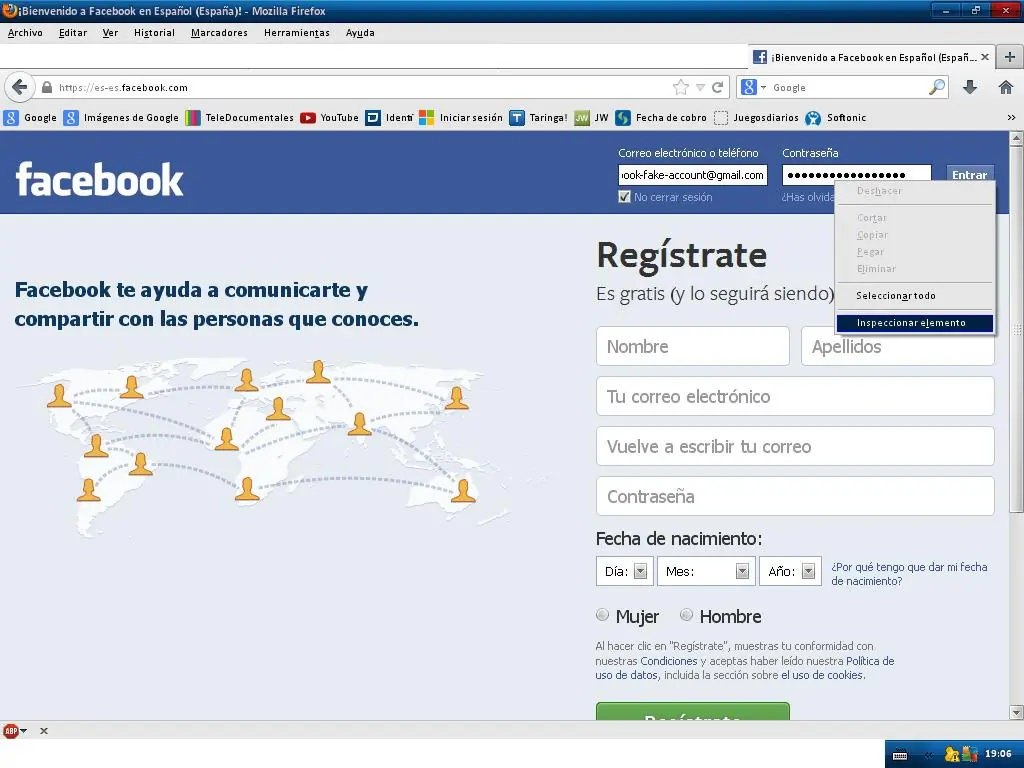Choose Inspeccionar elemento in context menu
This screenshot has height=768, width=1024.
(x=915, y=323)
